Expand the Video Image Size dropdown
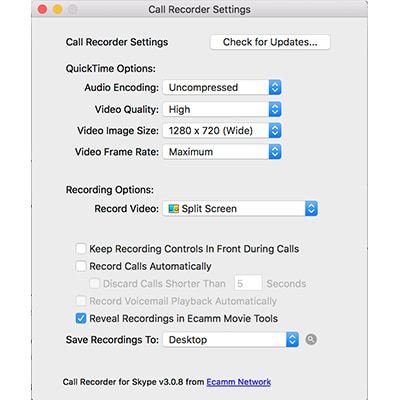The width and height of the screenshot is (400, 400). pyautogui.click(x=222, y=131)
